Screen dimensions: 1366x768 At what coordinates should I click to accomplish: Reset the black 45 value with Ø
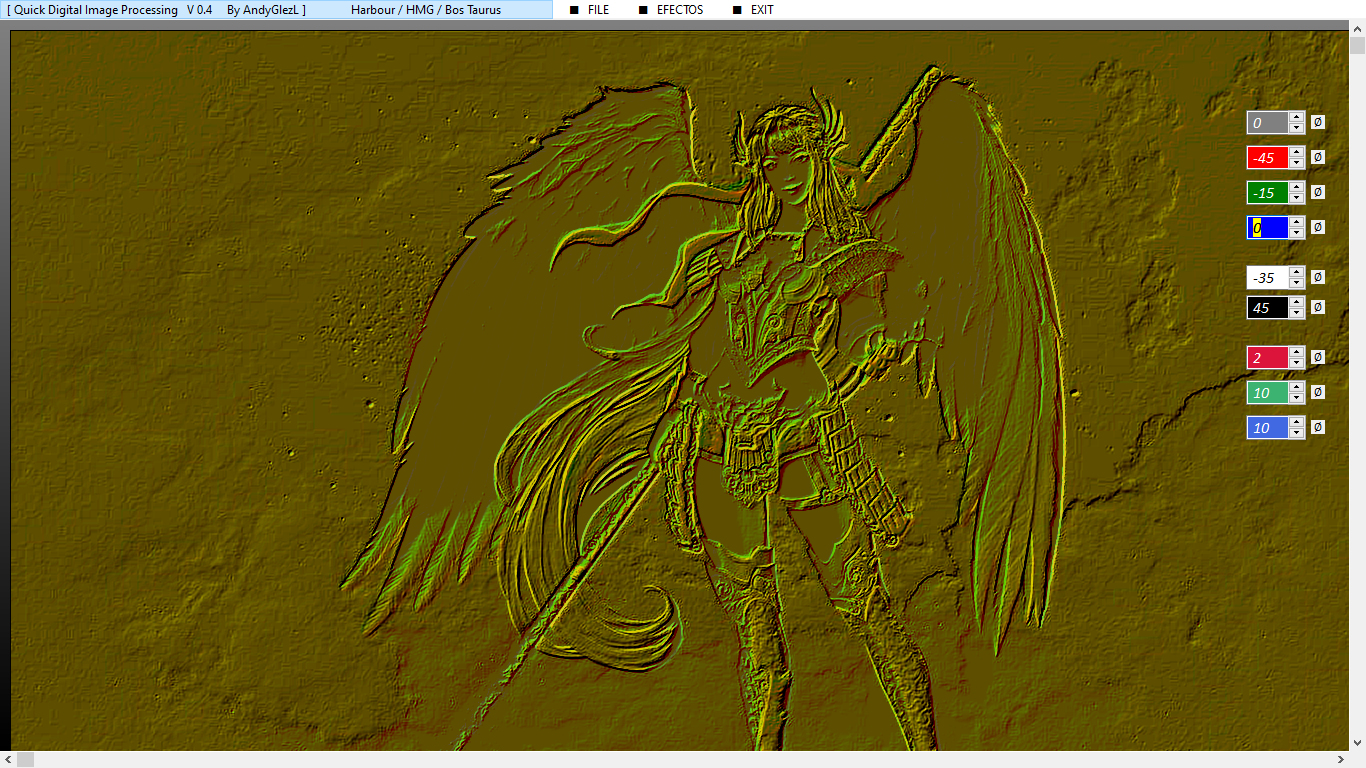[1317, 307]
